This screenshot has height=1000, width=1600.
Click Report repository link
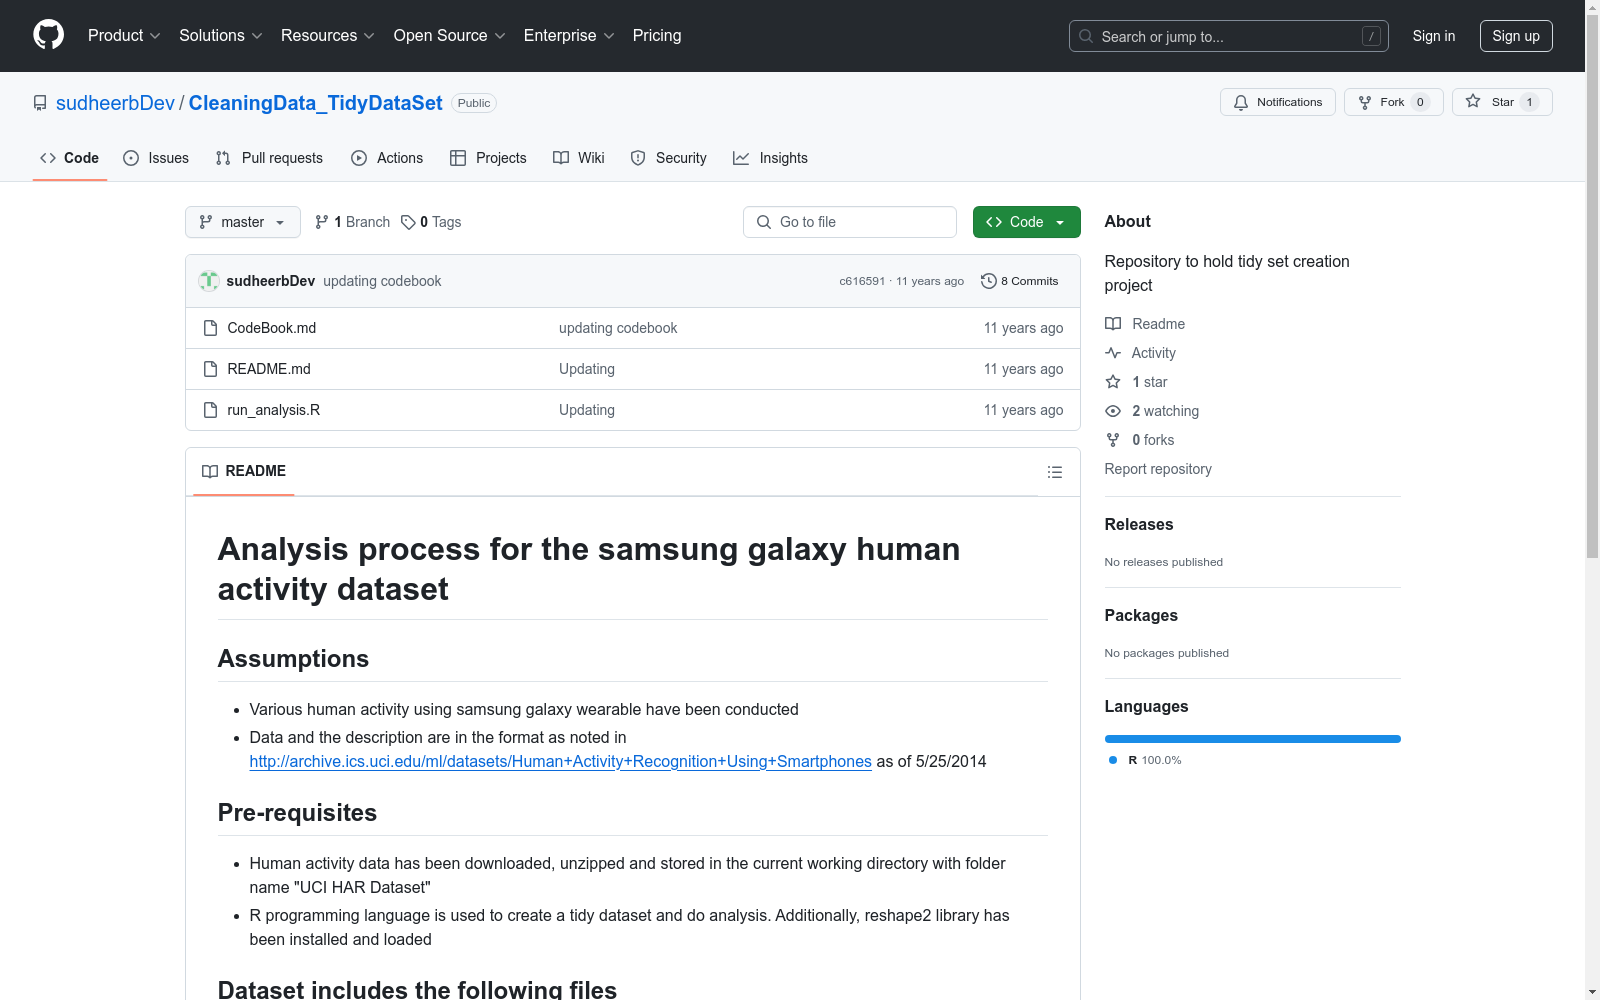click(1158, 469)
